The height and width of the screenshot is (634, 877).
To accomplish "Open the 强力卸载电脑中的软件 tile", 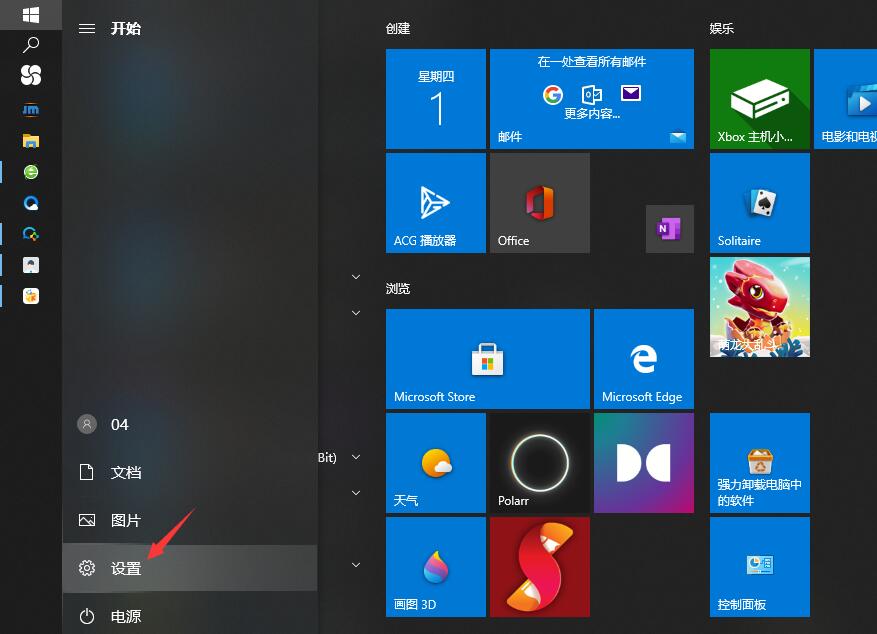I will tap(760, 463).
